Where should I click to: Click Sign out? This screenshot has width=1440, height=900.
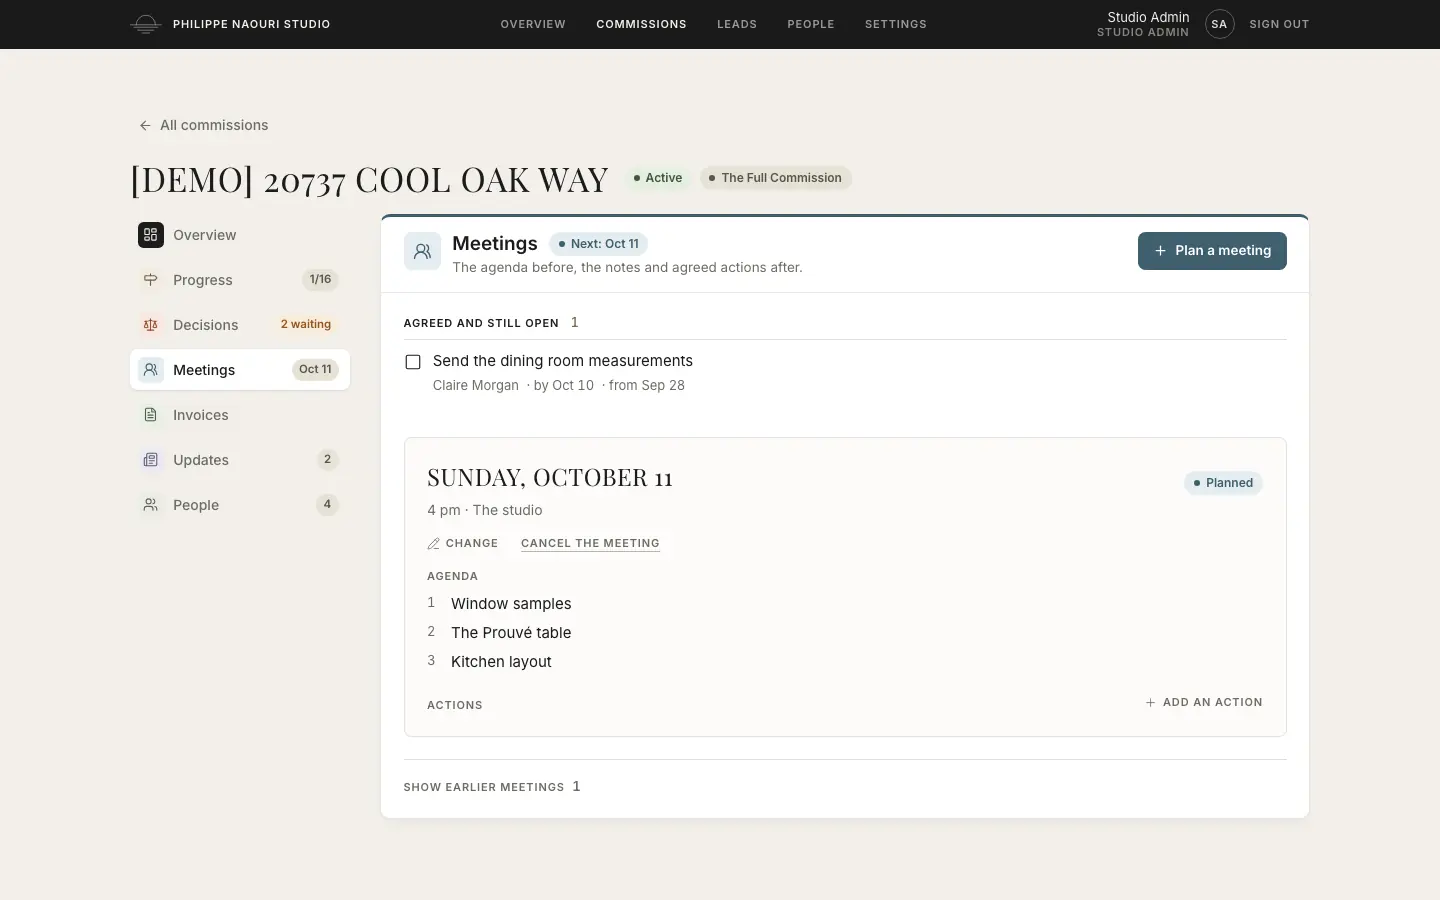point(1279,24)
